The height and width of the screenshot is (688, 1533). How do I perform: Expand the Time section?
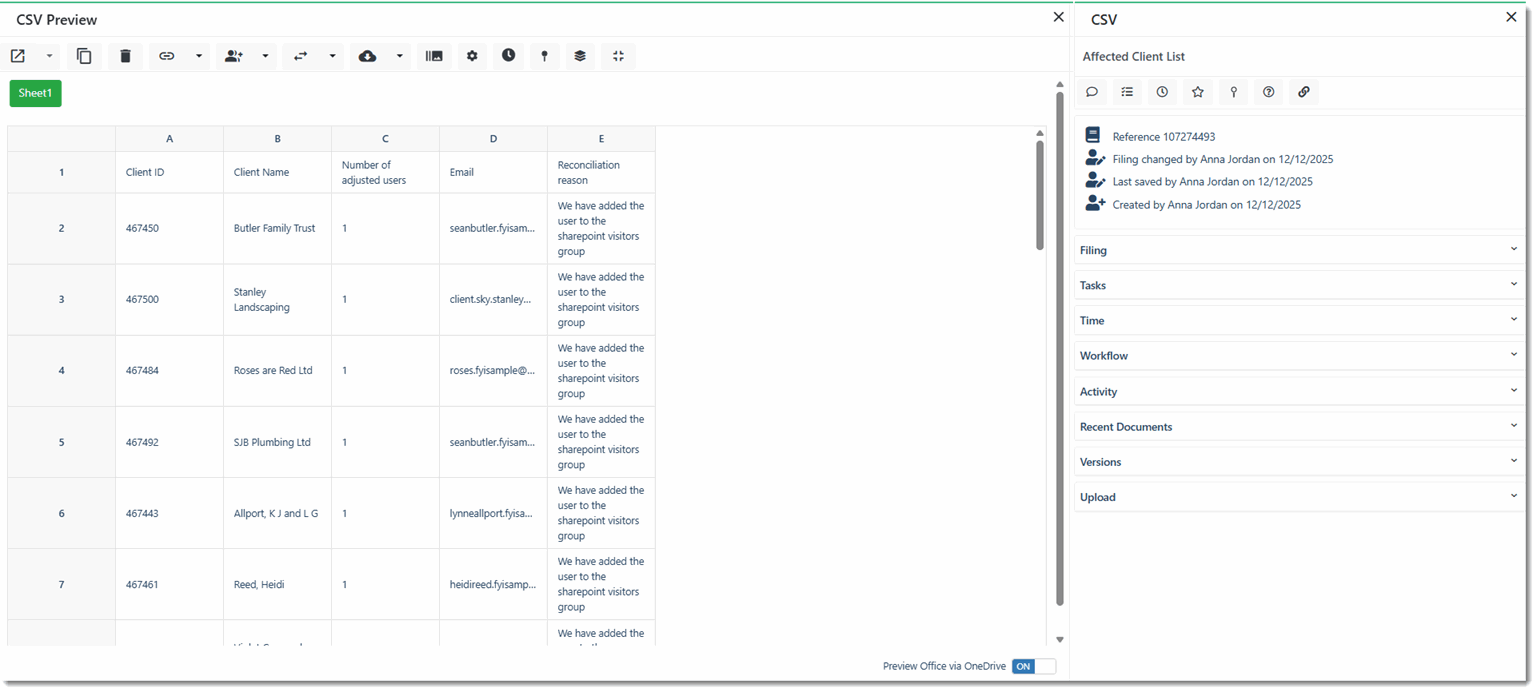click(1299, 320)
